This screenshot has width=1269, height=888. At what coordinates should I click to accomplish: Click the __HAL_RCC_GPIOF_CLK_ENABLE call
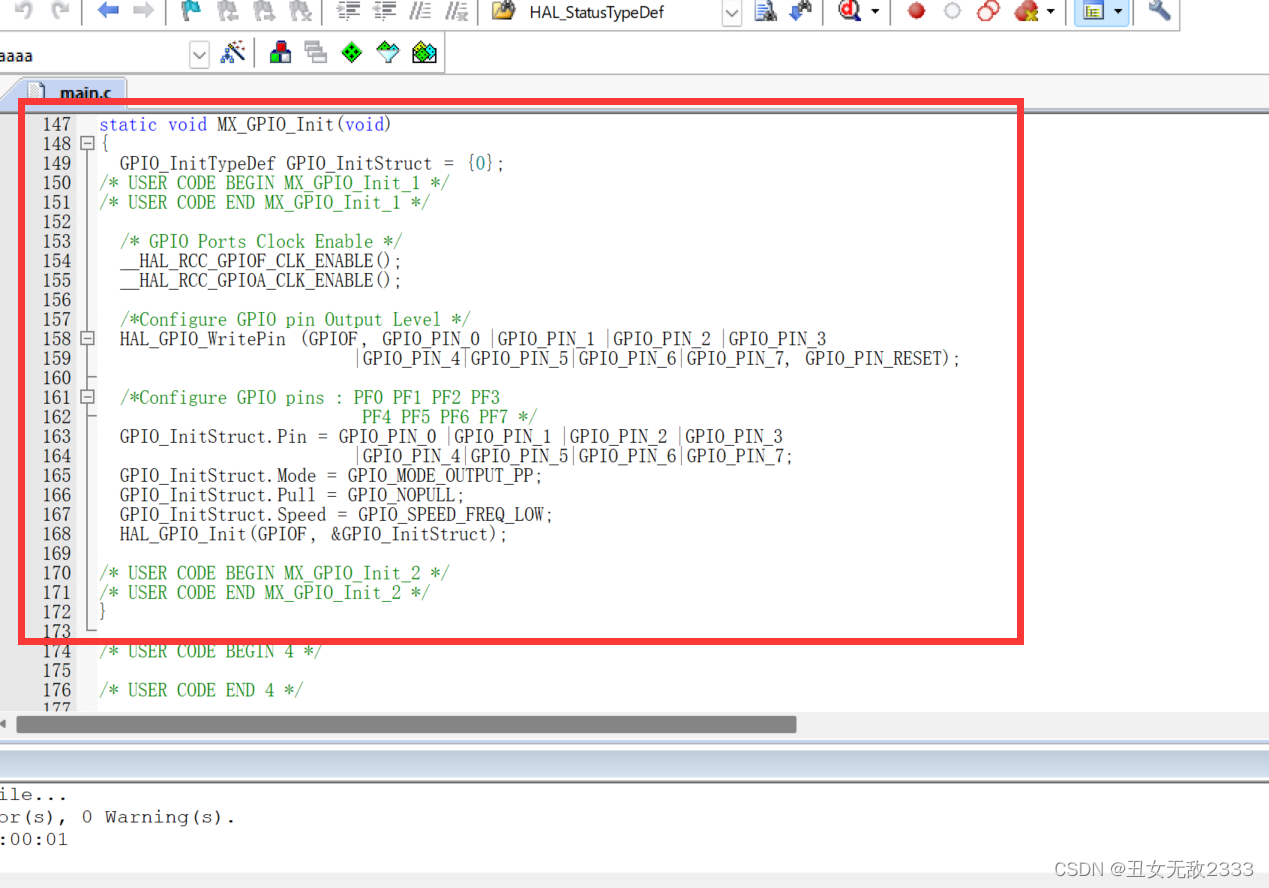pos(260,262)
